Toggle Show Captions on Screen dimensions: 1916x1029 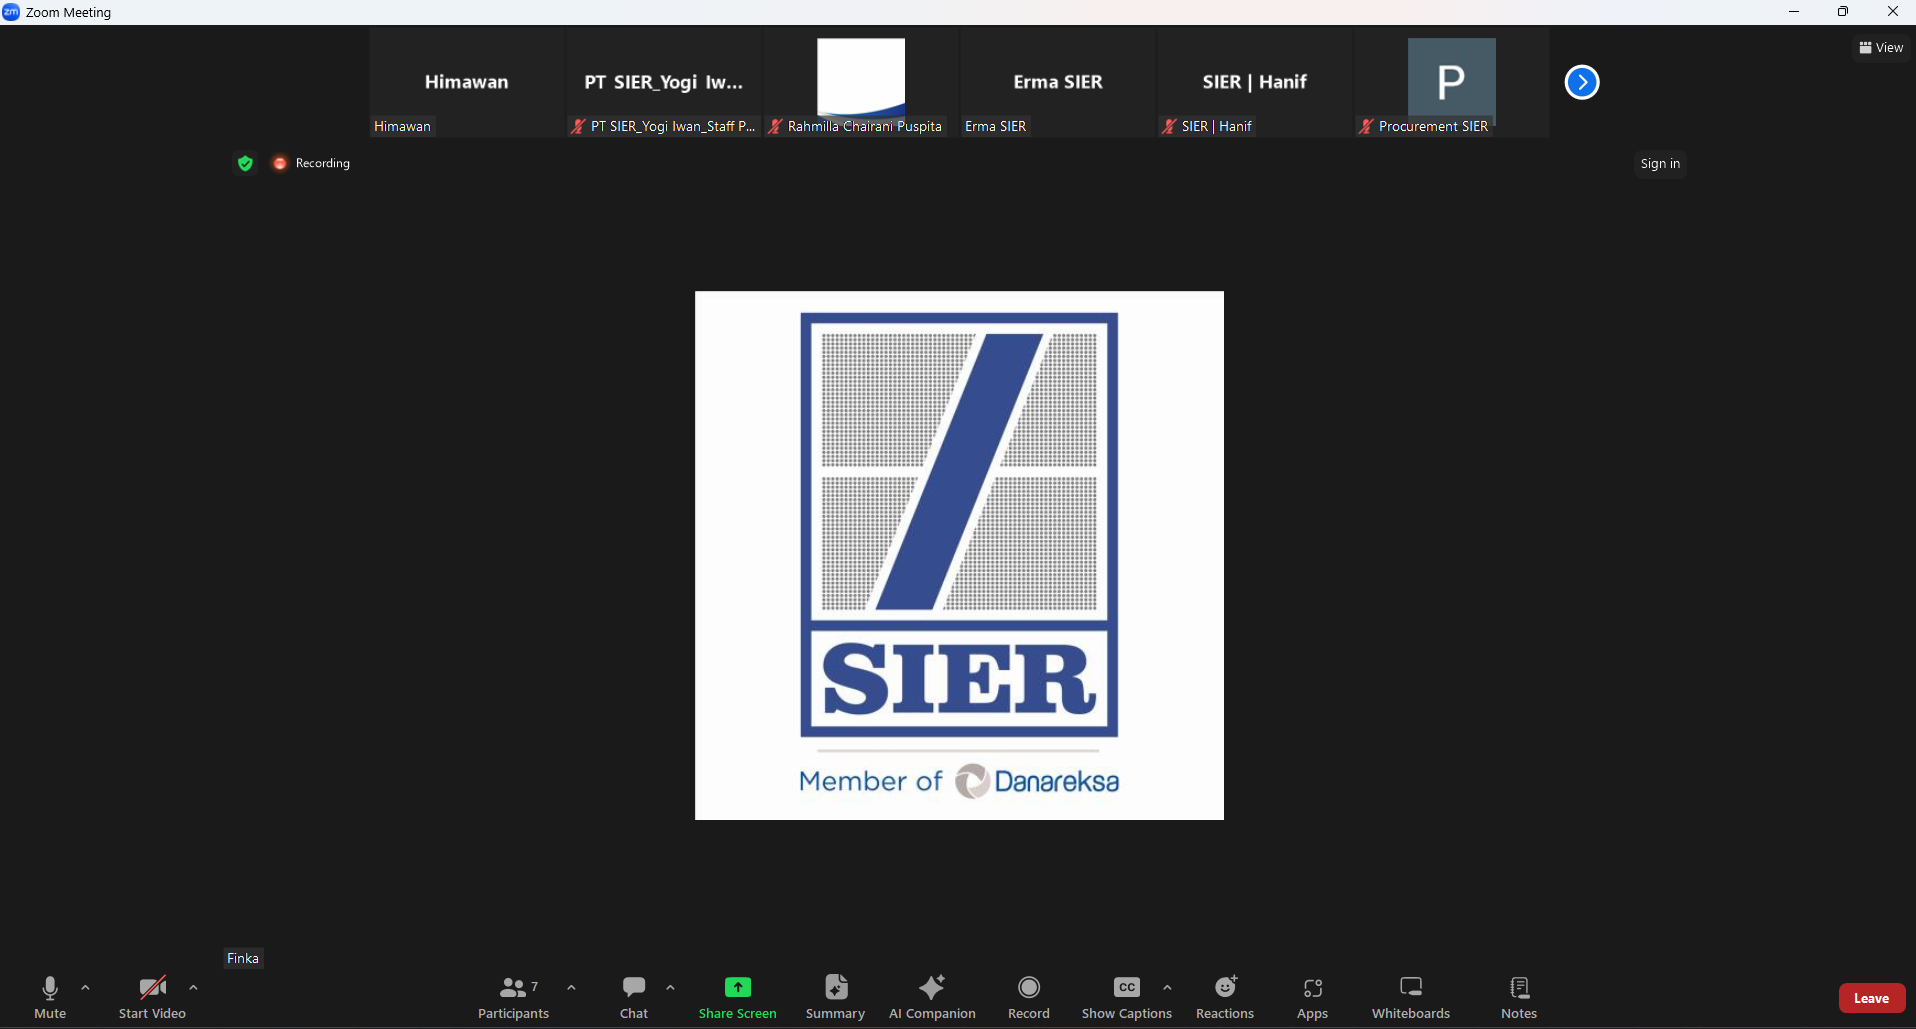pos(1126,997)
